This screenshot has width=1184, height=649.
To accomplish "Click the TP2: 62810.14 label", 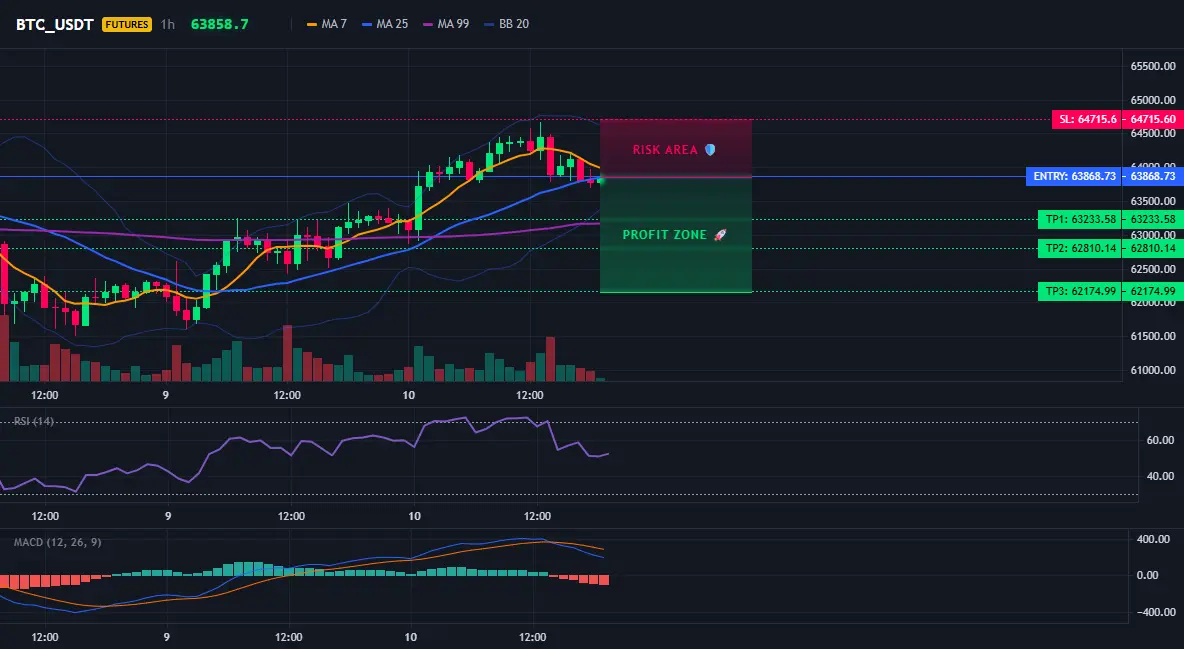I will 1080,248.
